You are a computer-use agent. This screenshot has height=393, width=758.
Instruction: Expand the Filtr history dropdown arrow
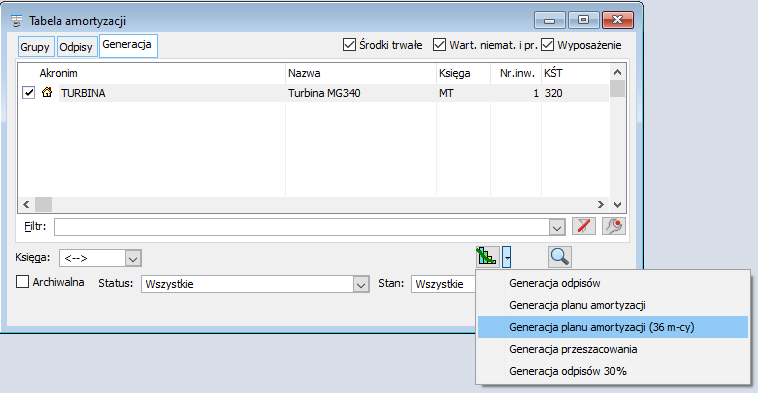[557, 227]
